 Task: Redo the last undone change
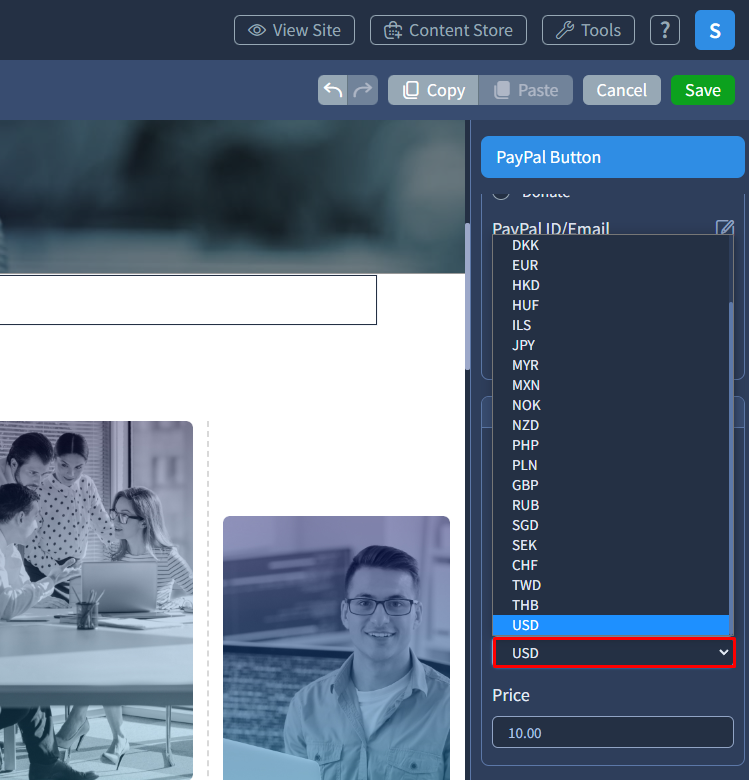(x=363, y=90)
